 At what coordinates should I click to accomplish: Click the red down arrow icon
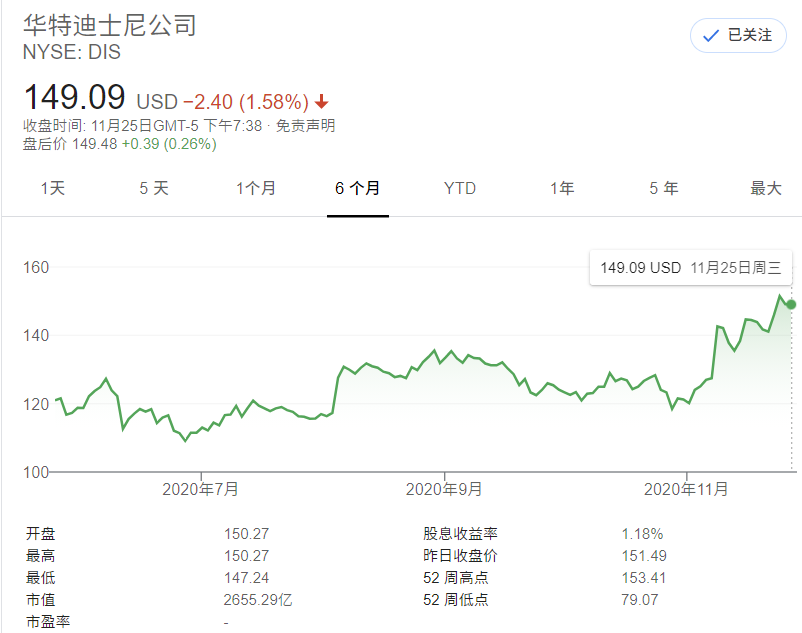point(322,101)
